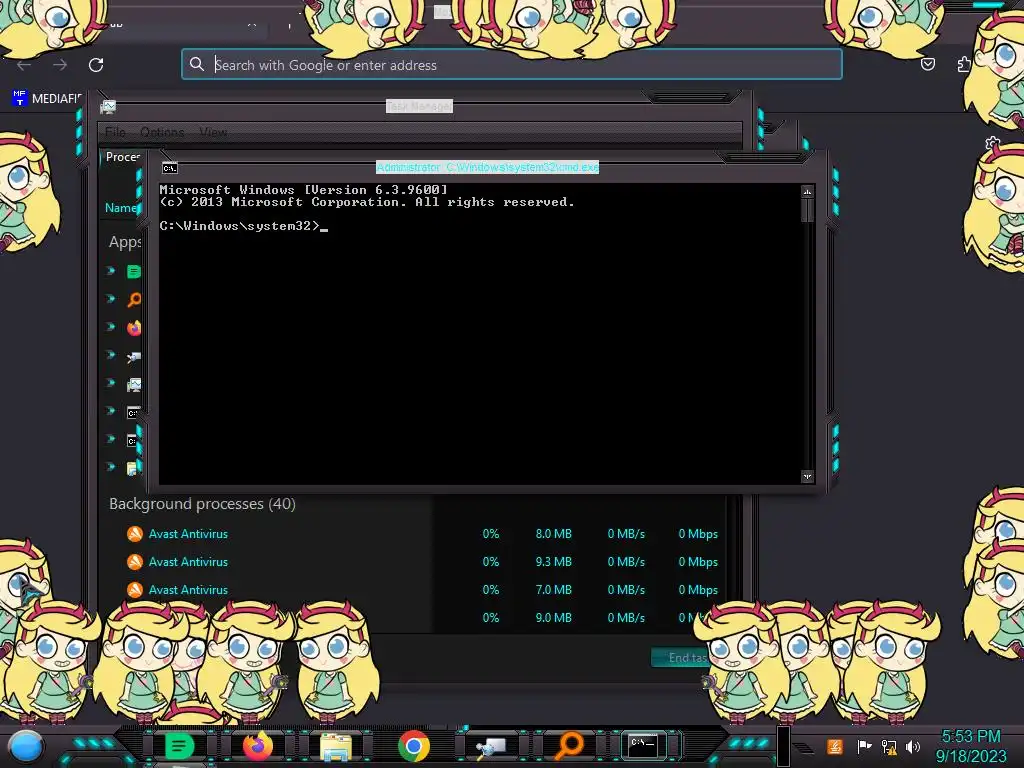The width and height of the screenshot is (1024, 768).
Task: Click 0% CPU in the 7.0 MB row
Action: coord(490,590)
